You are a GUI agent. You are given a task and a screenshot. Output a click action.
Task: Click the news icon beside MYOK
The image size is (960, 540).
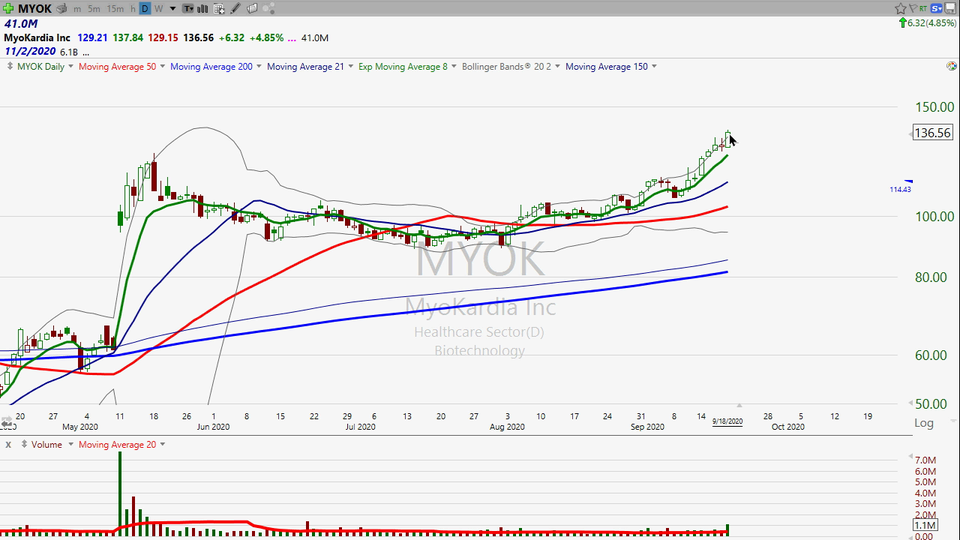(61, 9)
